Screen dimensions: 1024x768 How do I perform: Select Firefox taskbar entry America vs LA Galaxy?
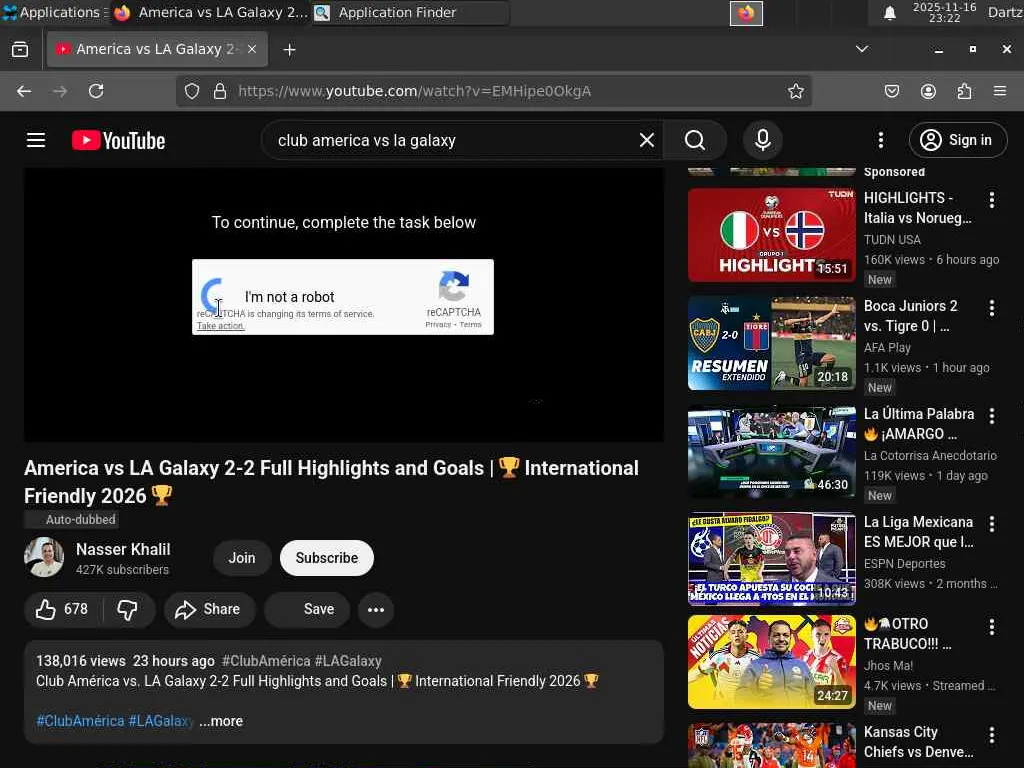point(210,12)
